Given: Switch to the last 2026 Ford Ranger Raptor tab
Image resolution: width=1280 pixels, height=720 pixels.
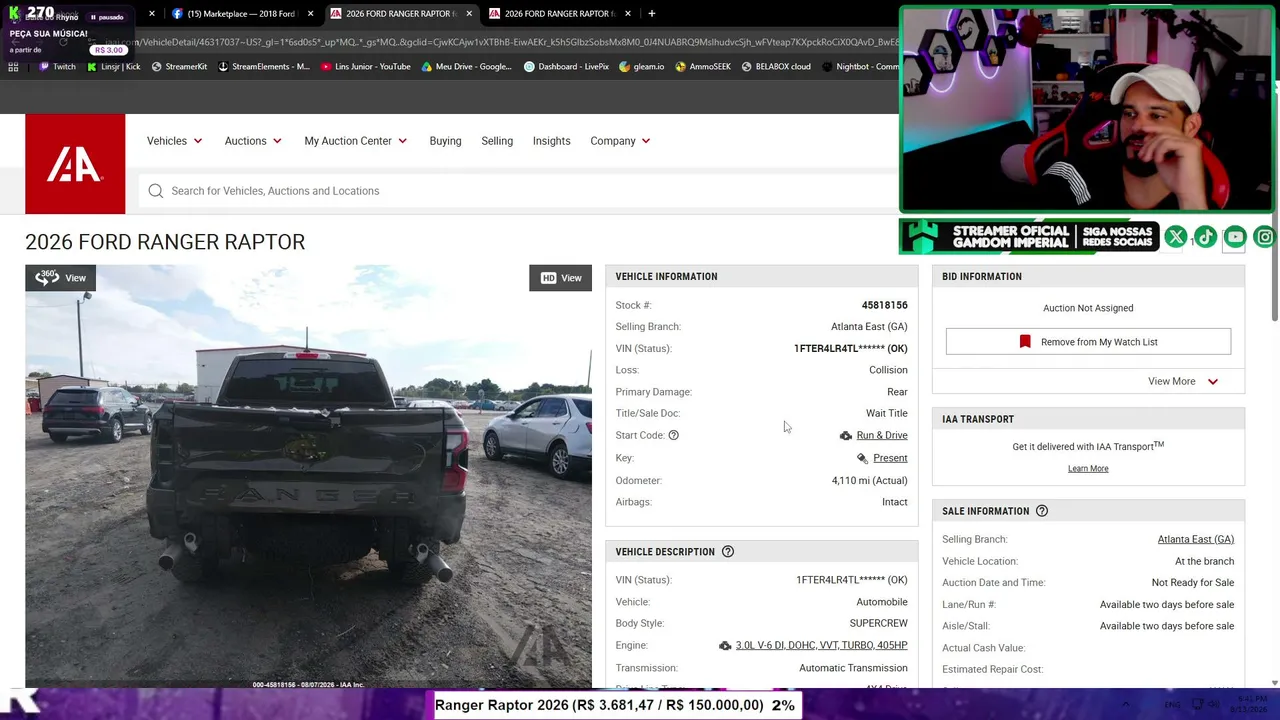Looking at the screenshot, I should point(558,14).
